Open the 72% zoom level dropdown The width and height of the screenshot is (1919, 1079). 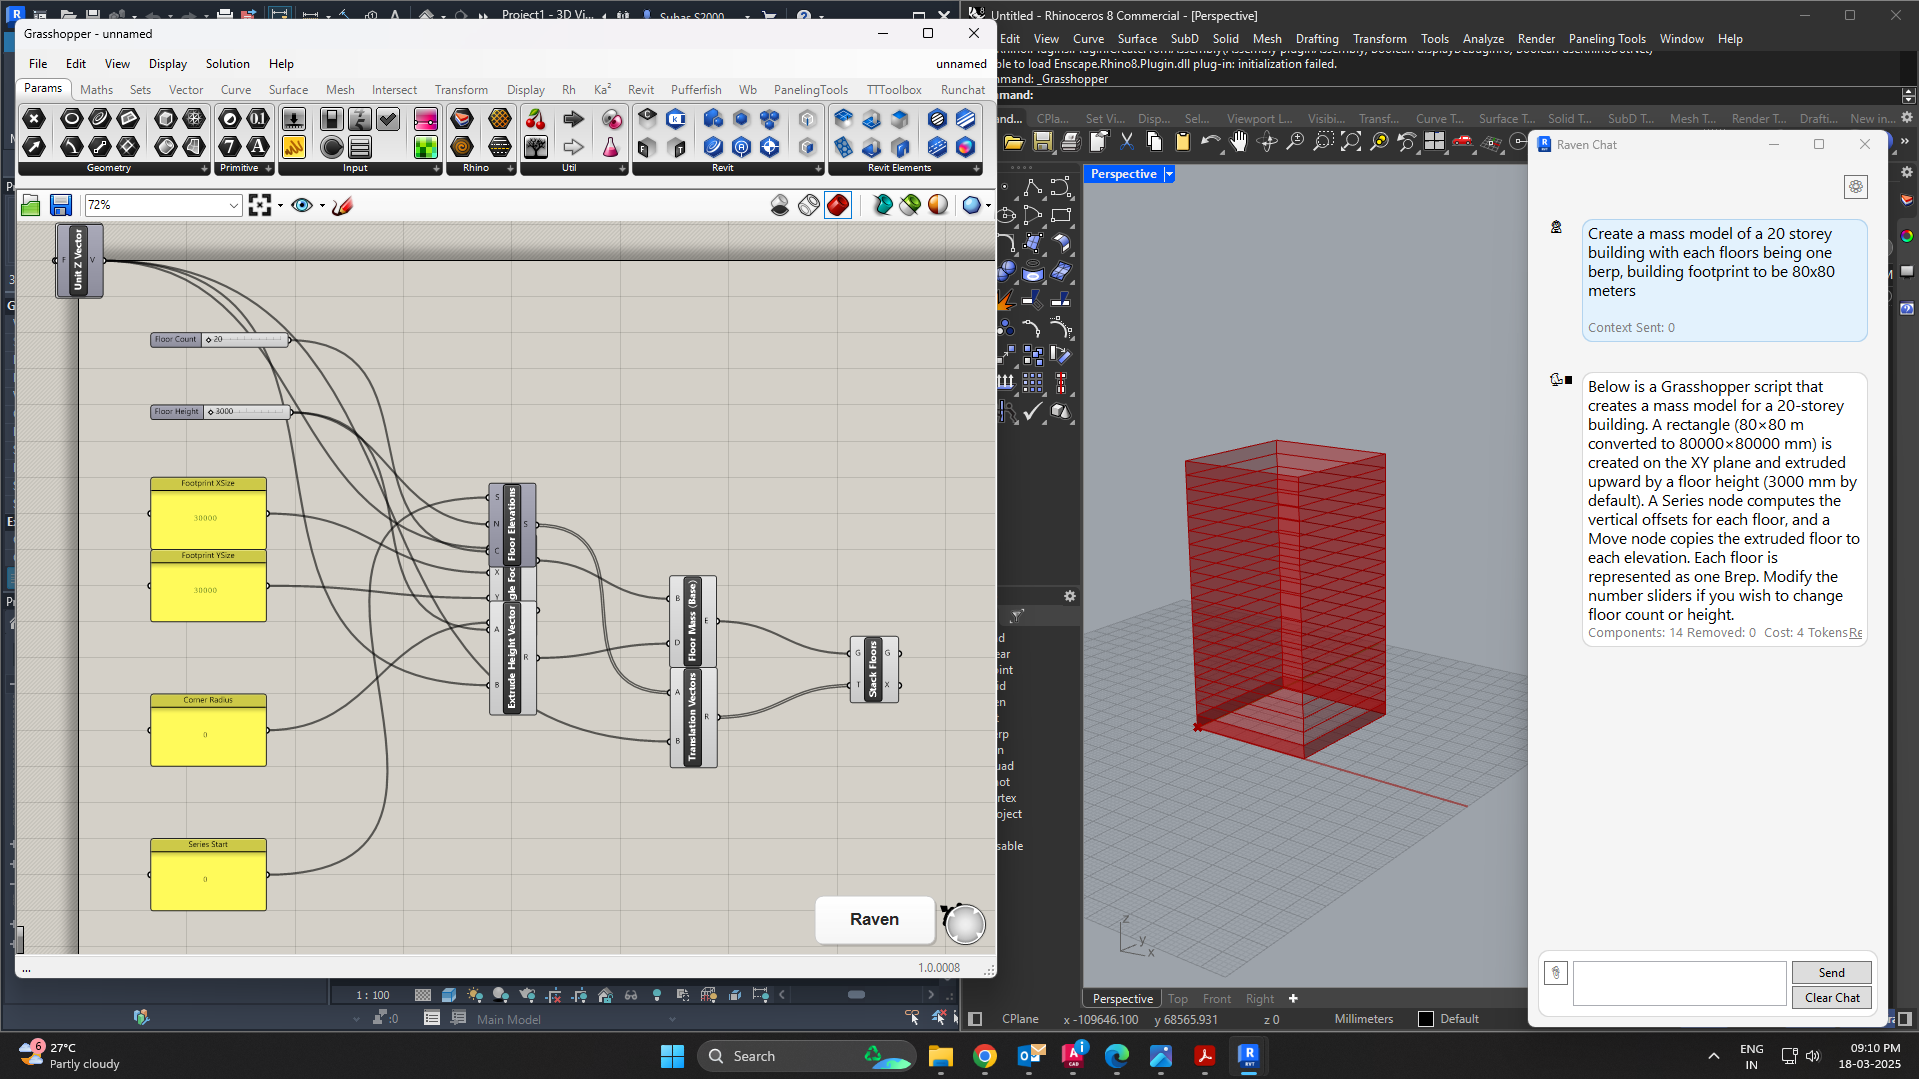(233, 205)
